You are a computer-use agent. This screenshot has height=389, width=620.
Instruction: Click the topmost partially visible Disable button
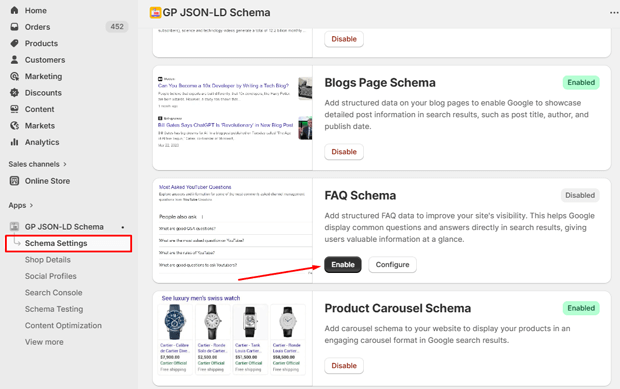344,39
